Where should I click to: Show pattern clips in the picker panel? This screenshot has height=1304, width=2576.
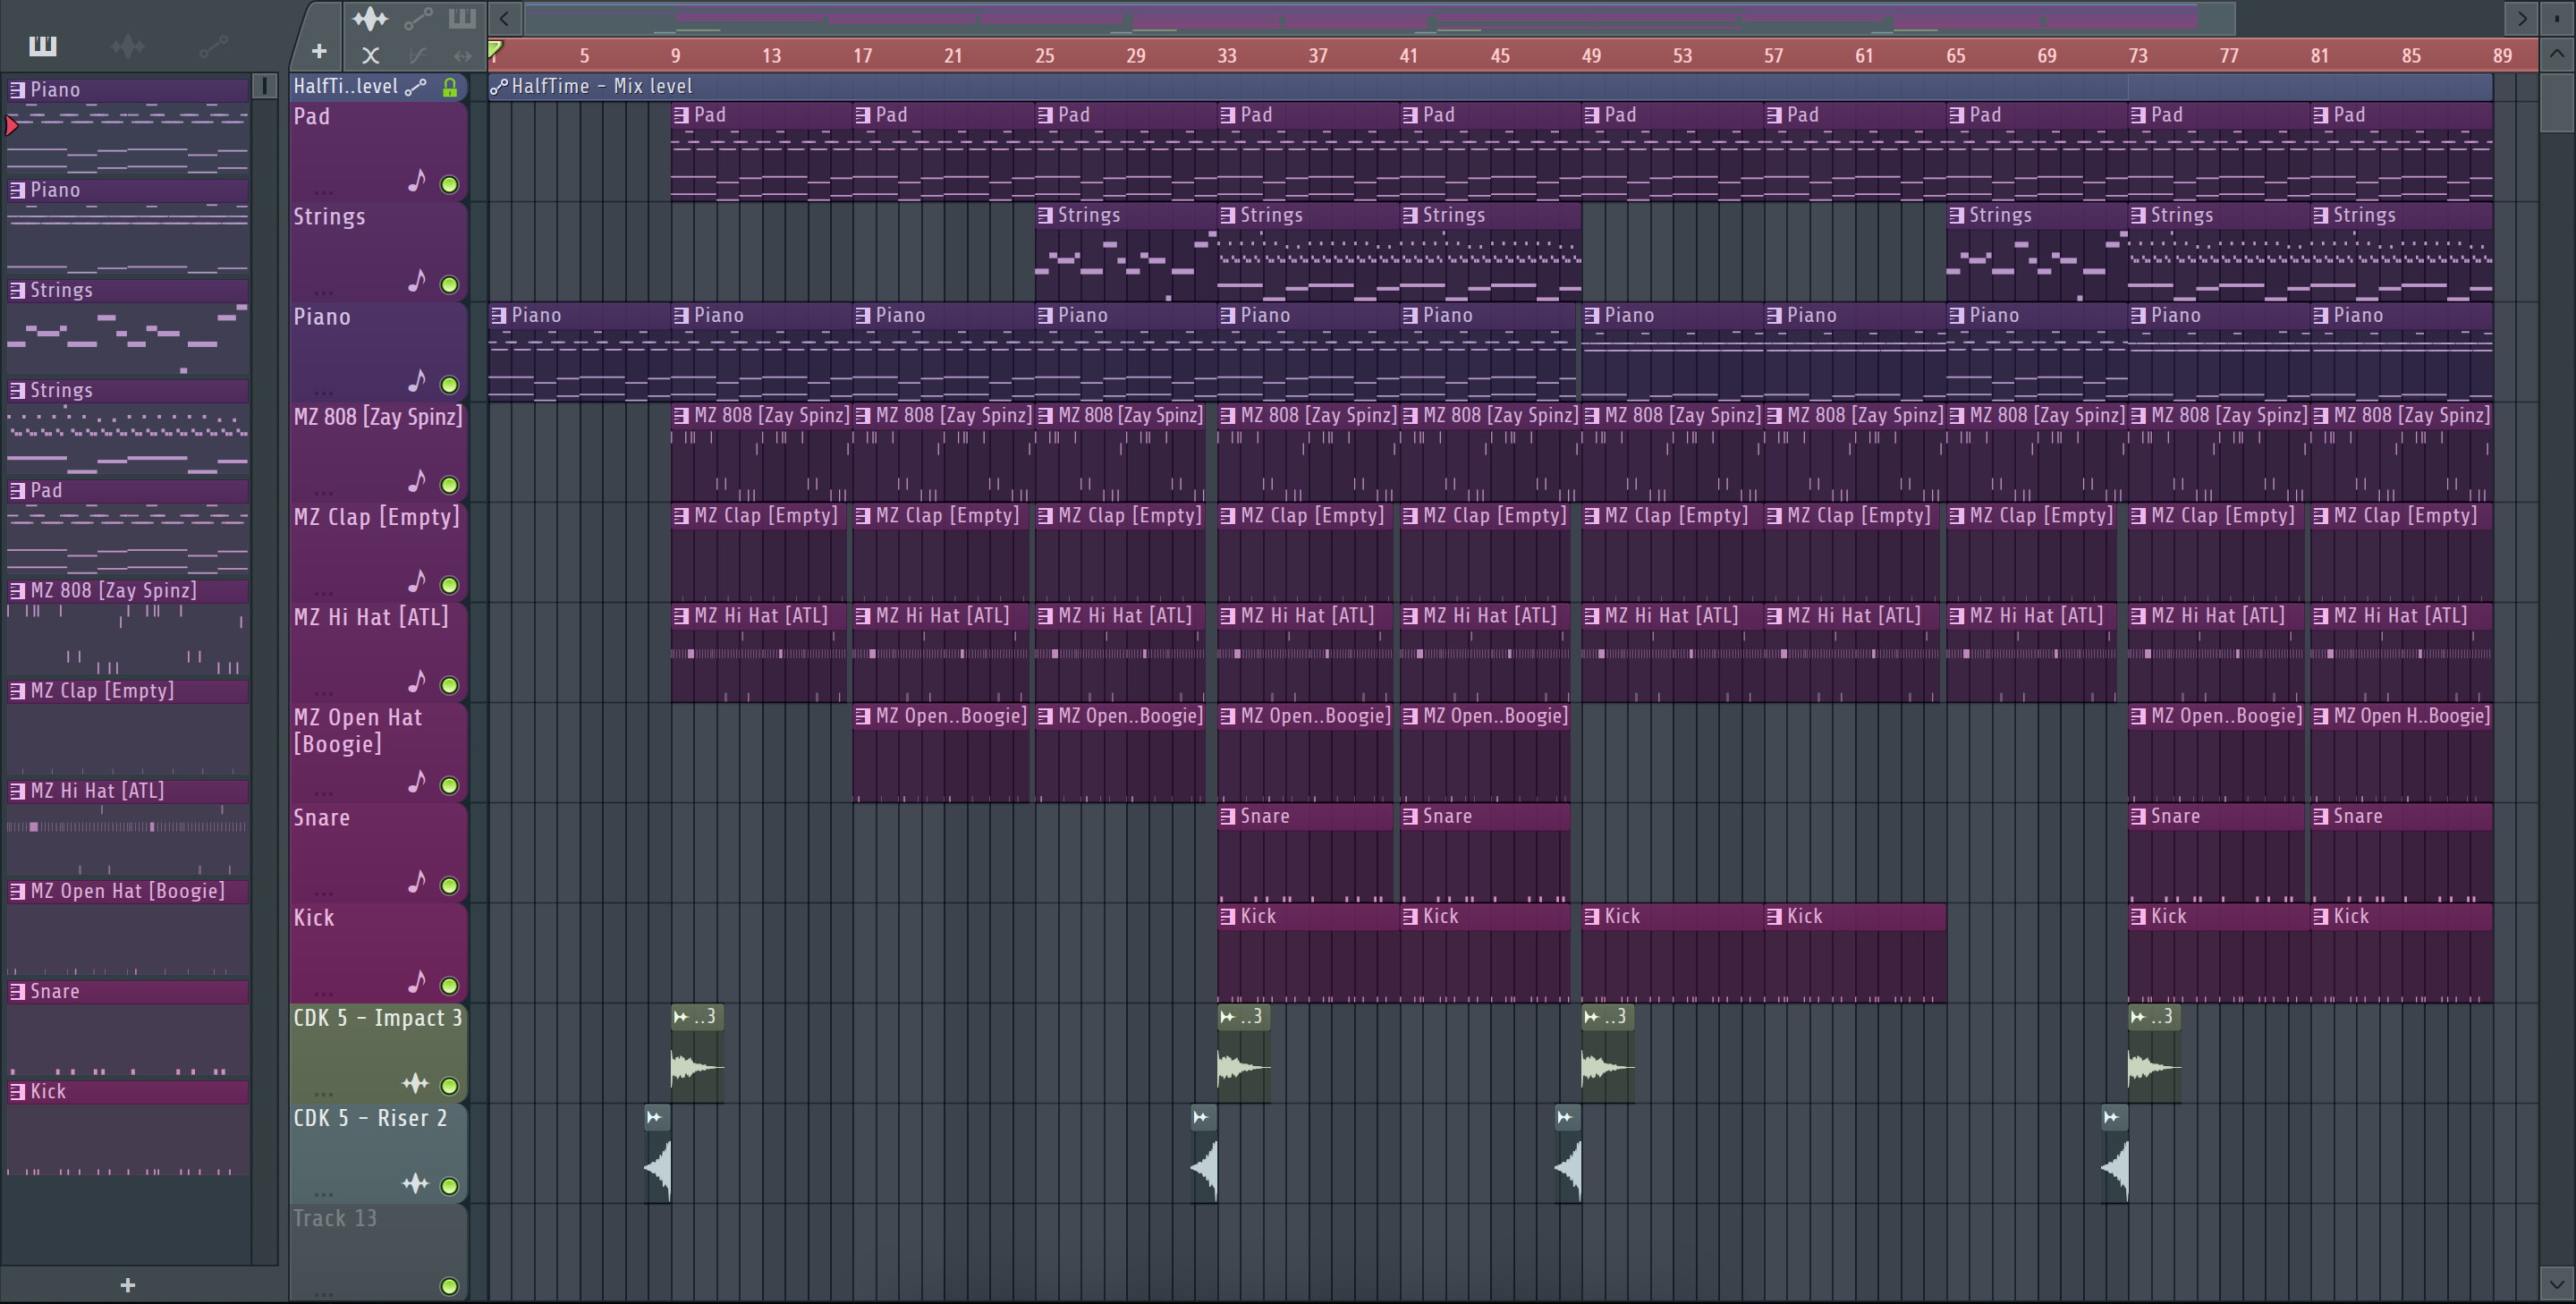[43, 46]
